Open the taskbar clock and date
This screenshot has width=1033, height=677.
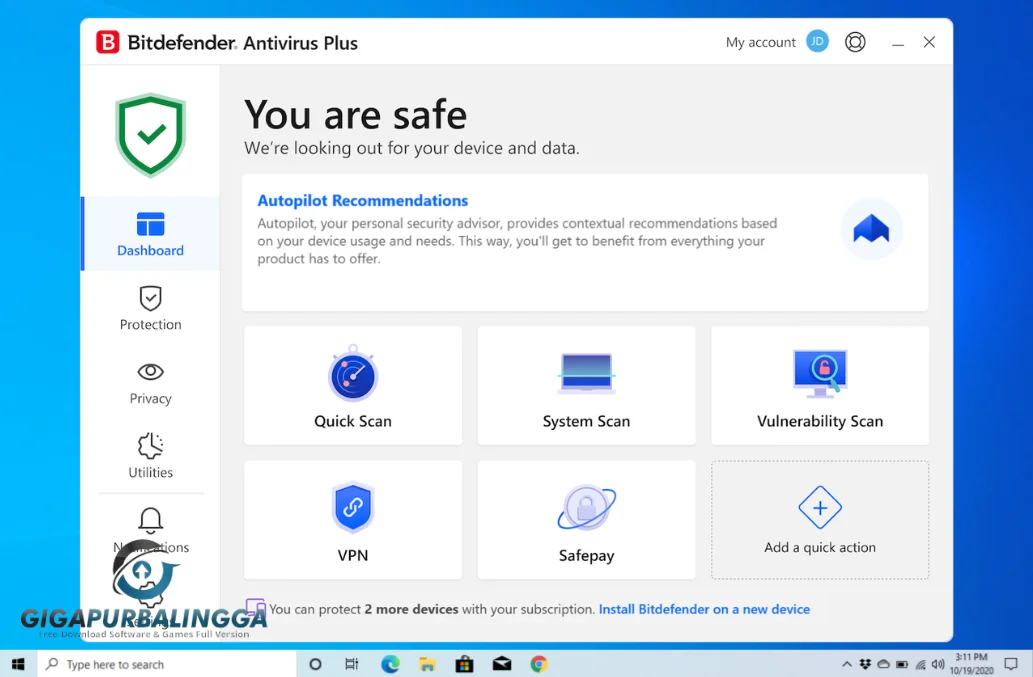(x=971, y=664)
